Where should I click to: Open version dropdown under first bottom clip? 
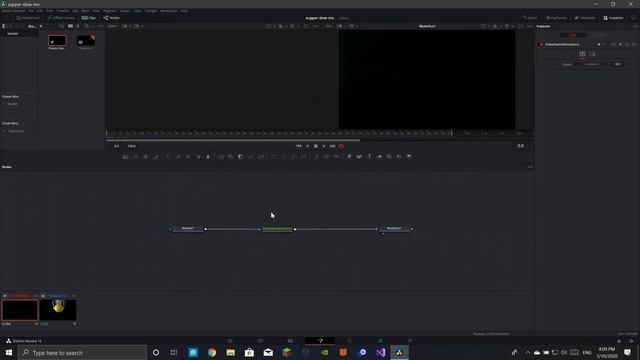pos(36,324)
